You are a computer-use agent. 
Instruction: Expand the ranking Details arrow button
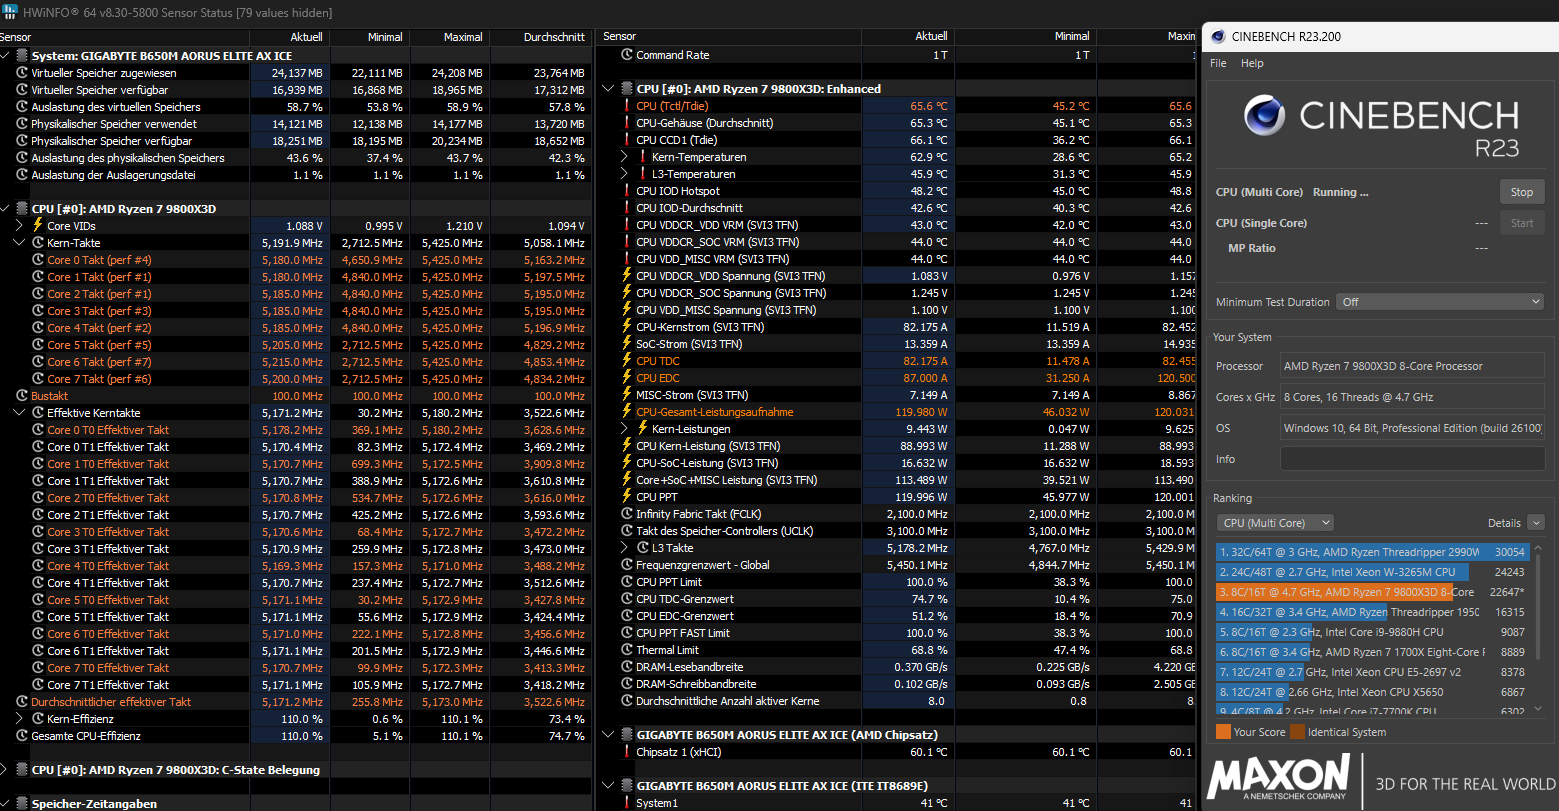coord(1535,523)
